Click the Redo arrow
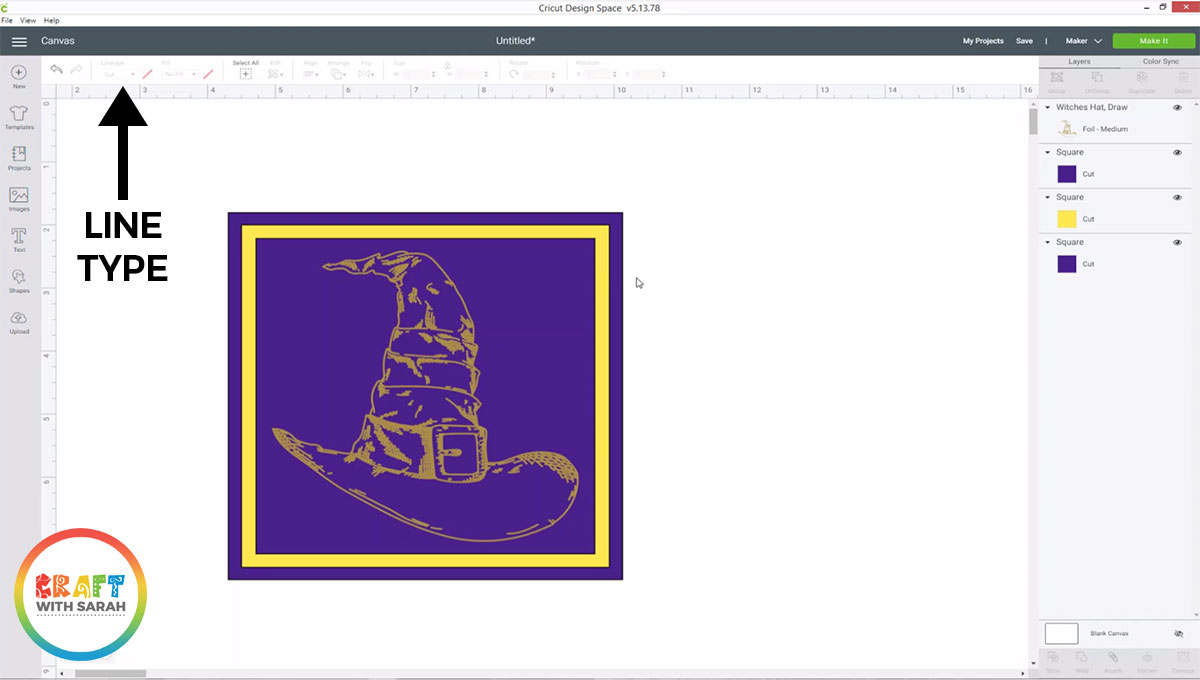This screenshot has width=1200, height=680. click(x=76, y=69)
